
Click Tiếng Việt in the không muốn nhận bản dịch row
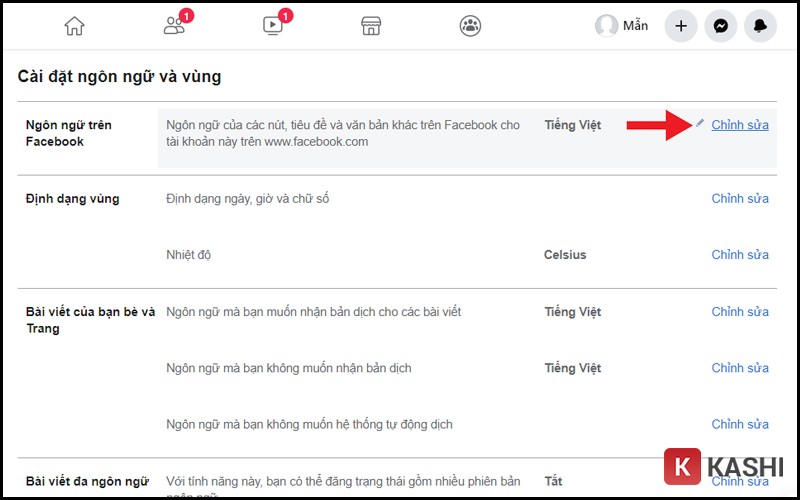click(572, 368)
